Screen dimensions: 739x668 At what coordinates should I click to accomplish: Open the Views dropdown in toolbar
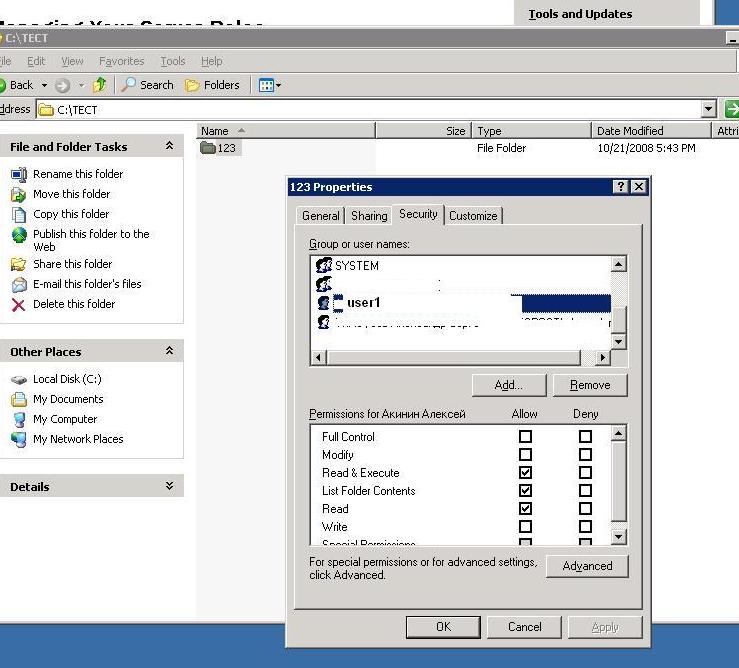(x=270, y=85)
